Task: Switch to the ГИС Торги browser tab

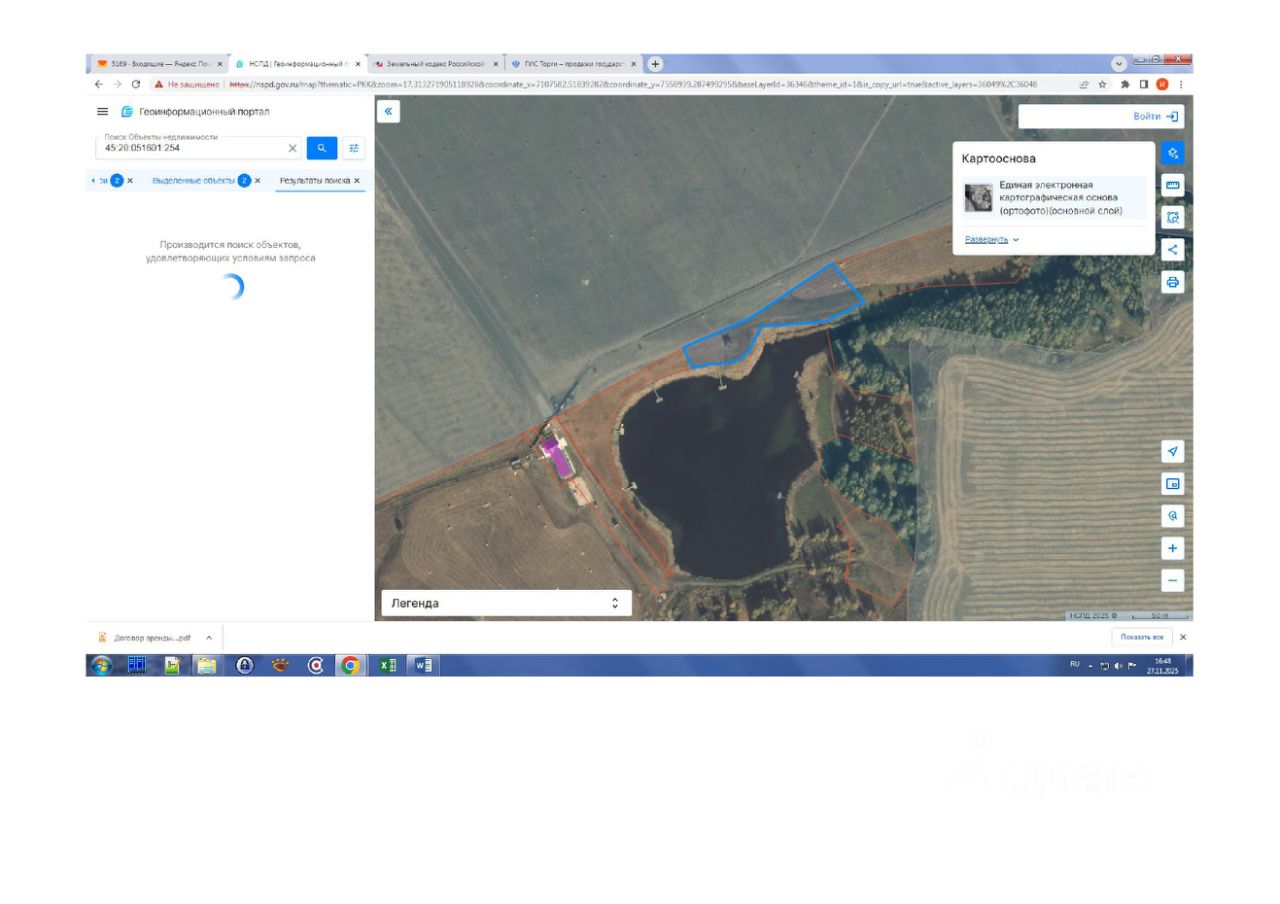Action: point(574,64)
